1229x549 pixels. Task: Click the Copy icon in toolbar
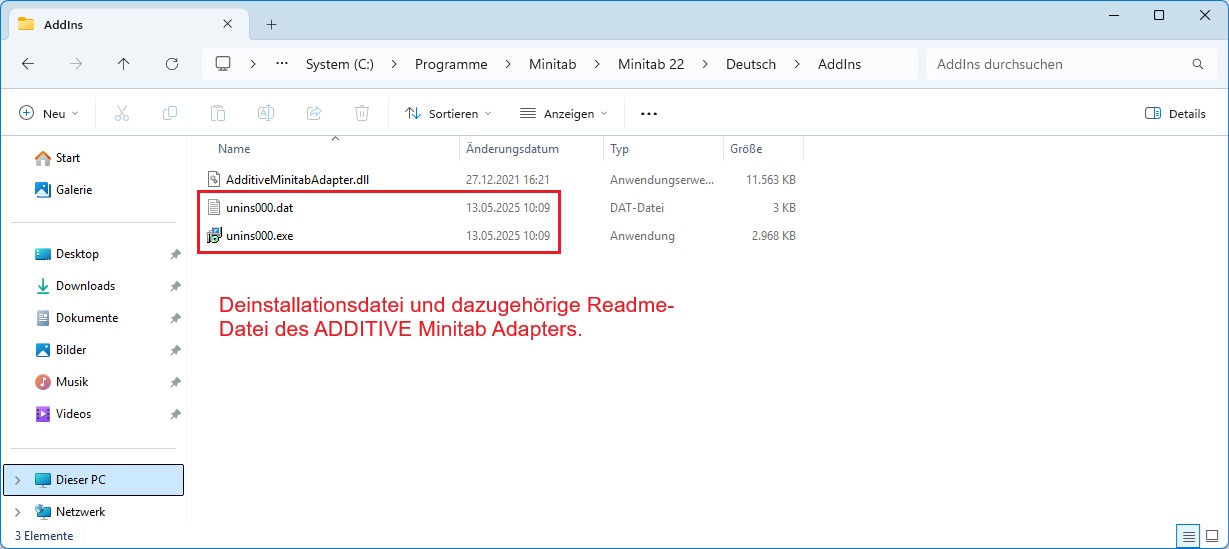point(170,113)
